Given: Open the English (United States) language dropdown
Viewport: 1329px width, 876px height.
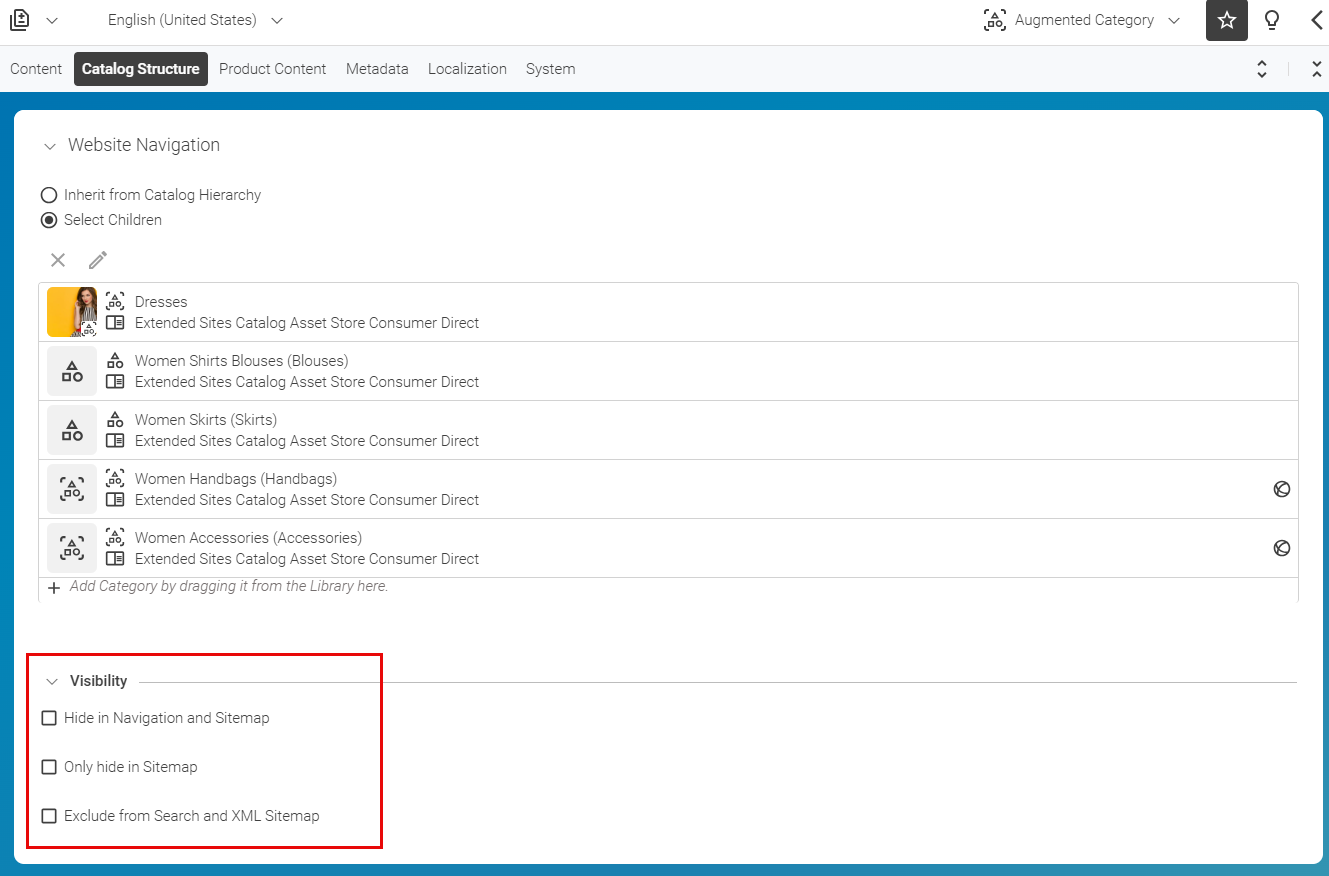Looking at the screenshot, I should (x=195, y=20).
